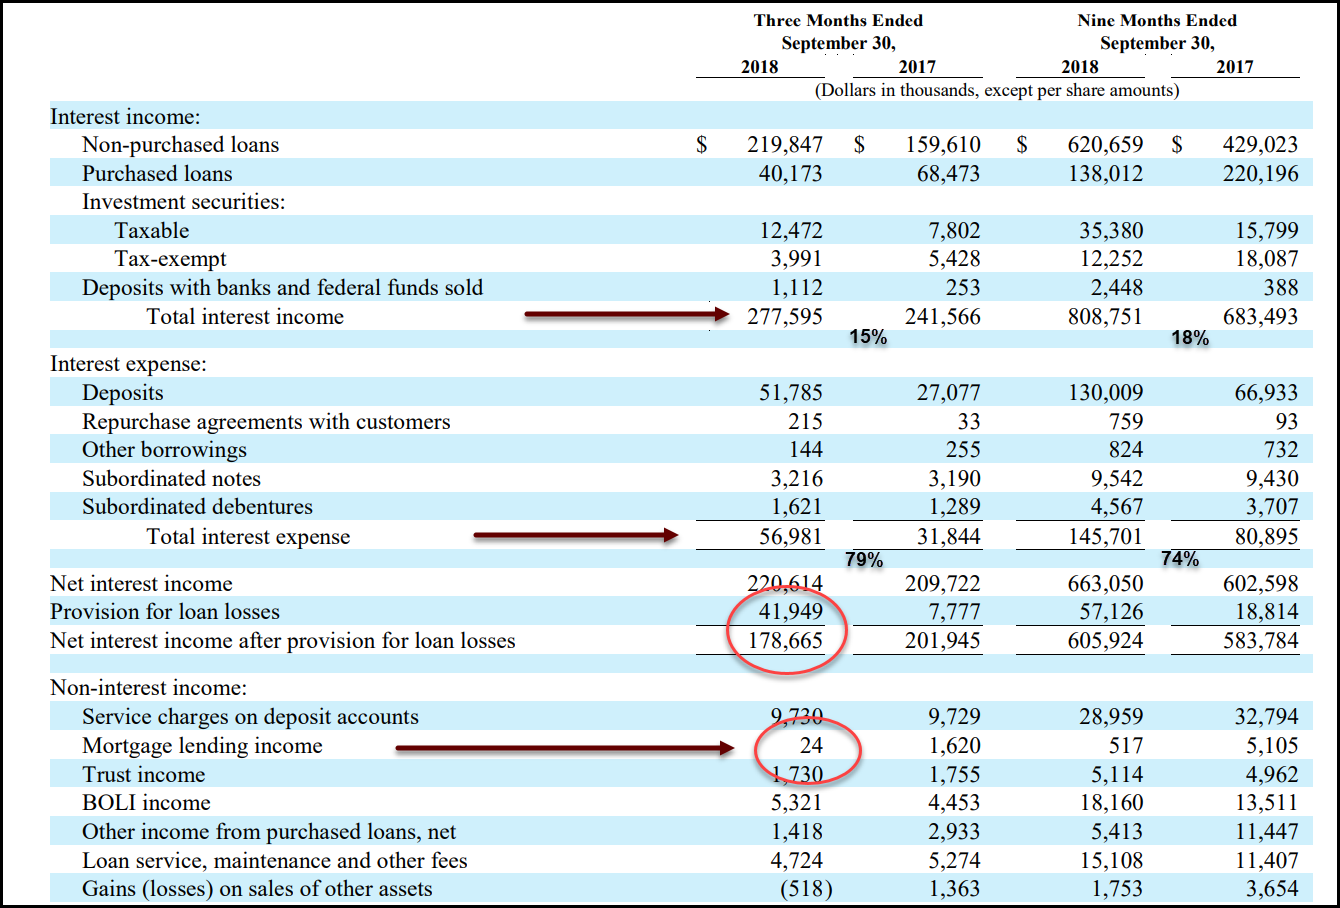Click the arrow pointing to Total interest income
This screenshot has height=908, width=1340.
coord(625,315)
